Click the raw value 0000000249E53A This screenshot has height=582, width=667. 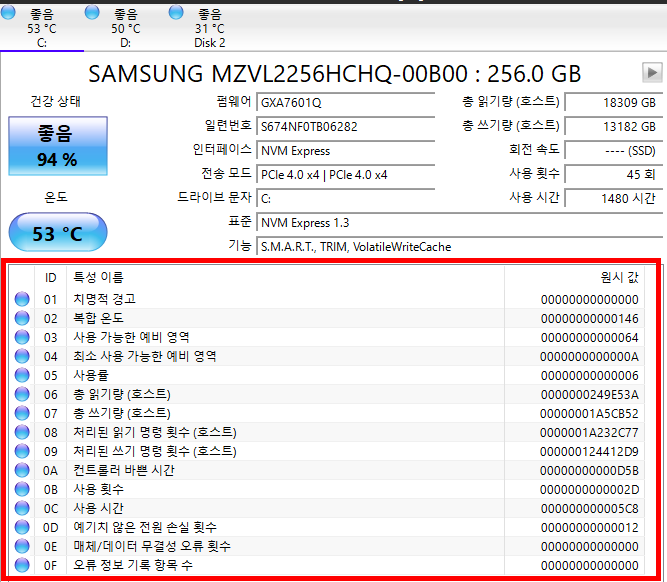coord(590,395)
